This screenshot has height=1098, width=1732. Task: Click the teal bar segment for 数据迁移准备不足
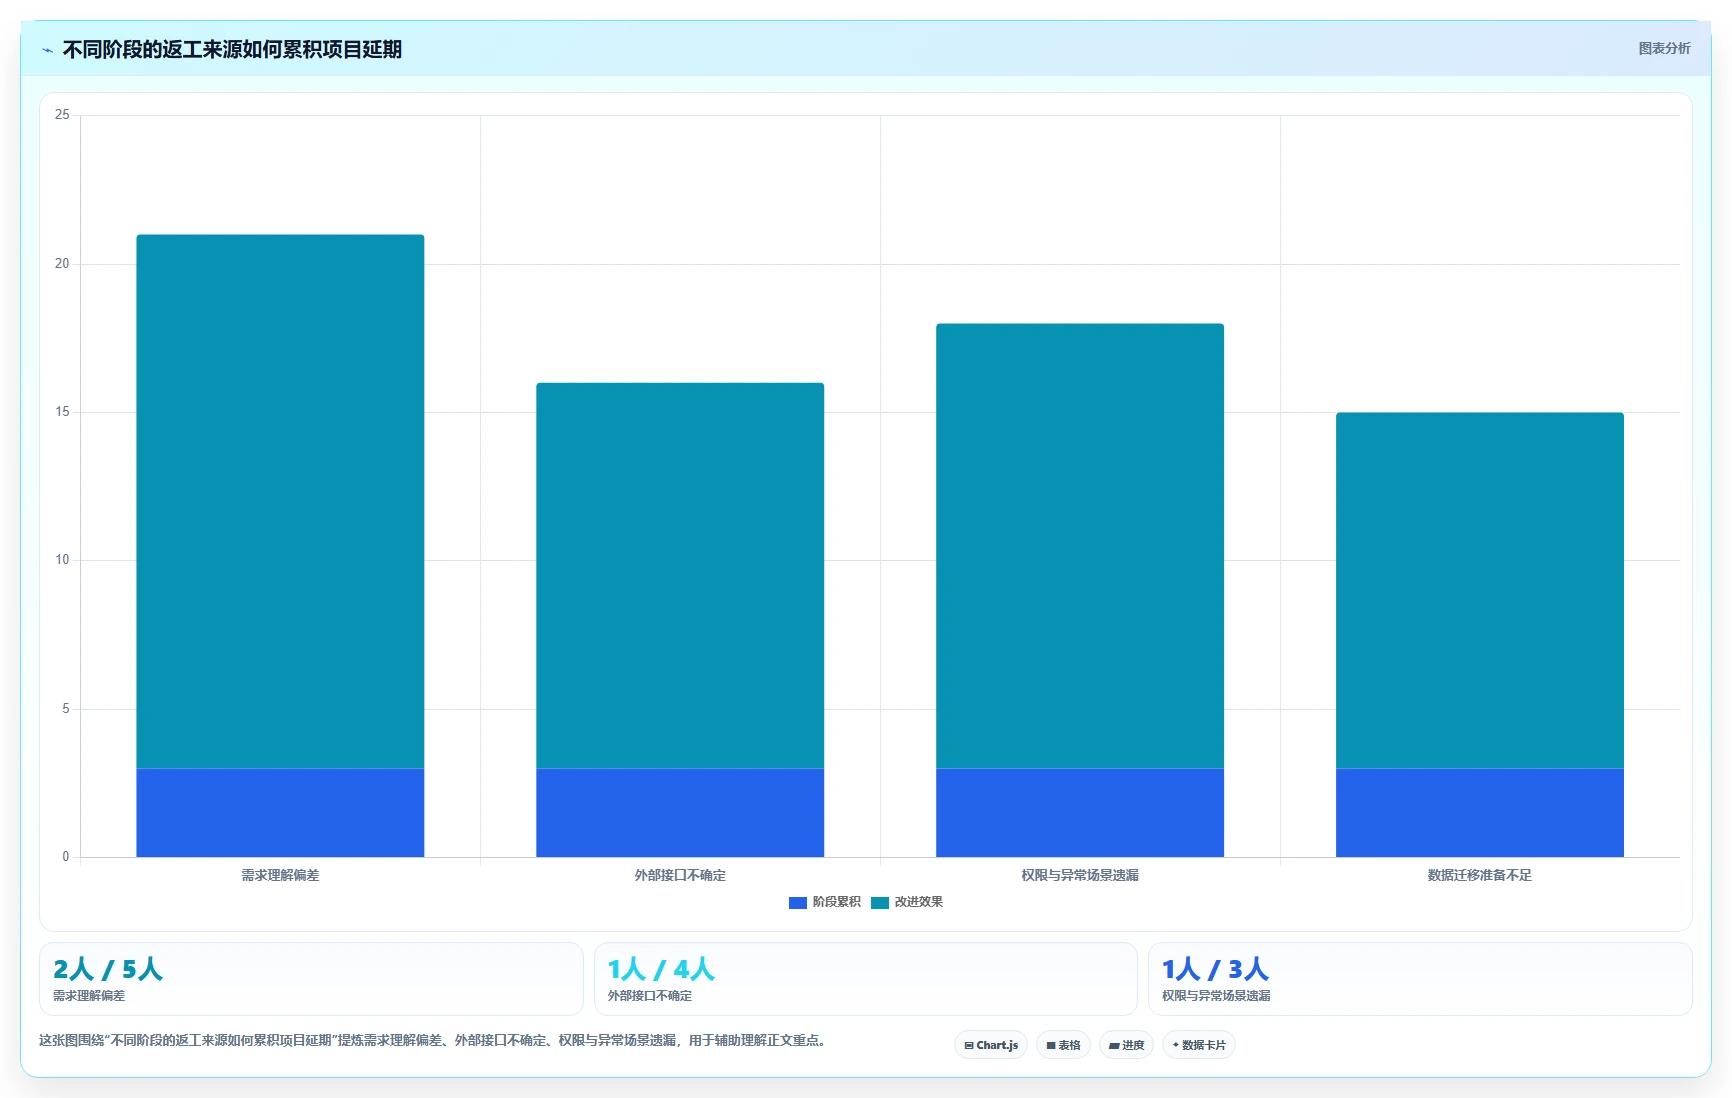(x=1480, y=590)
